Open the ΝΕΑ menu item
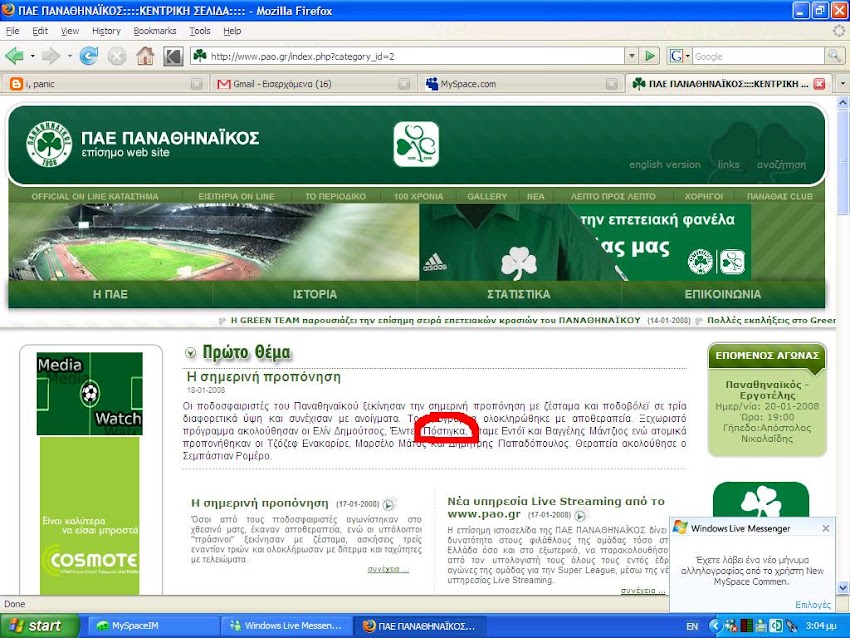 point(536,196)
